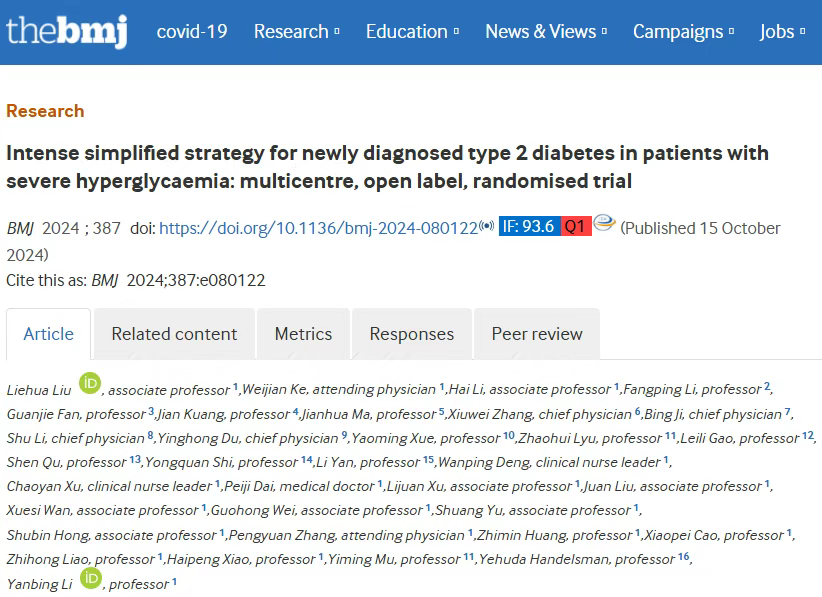
Task: Click the red Q1 quartile badge
Action: coord(576,226)
